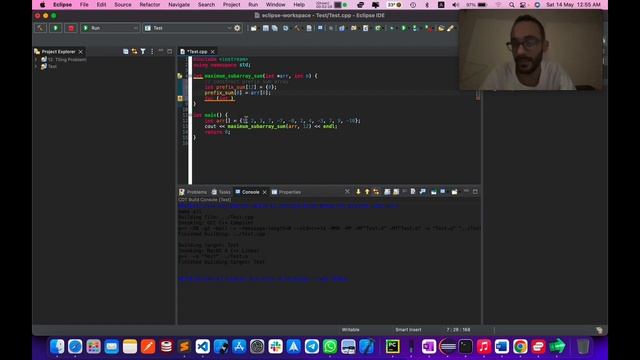Toggle Link with Editor in Project Explorer
The width and height of the screenshot is (640, 360).
click(x=134, y=51)
